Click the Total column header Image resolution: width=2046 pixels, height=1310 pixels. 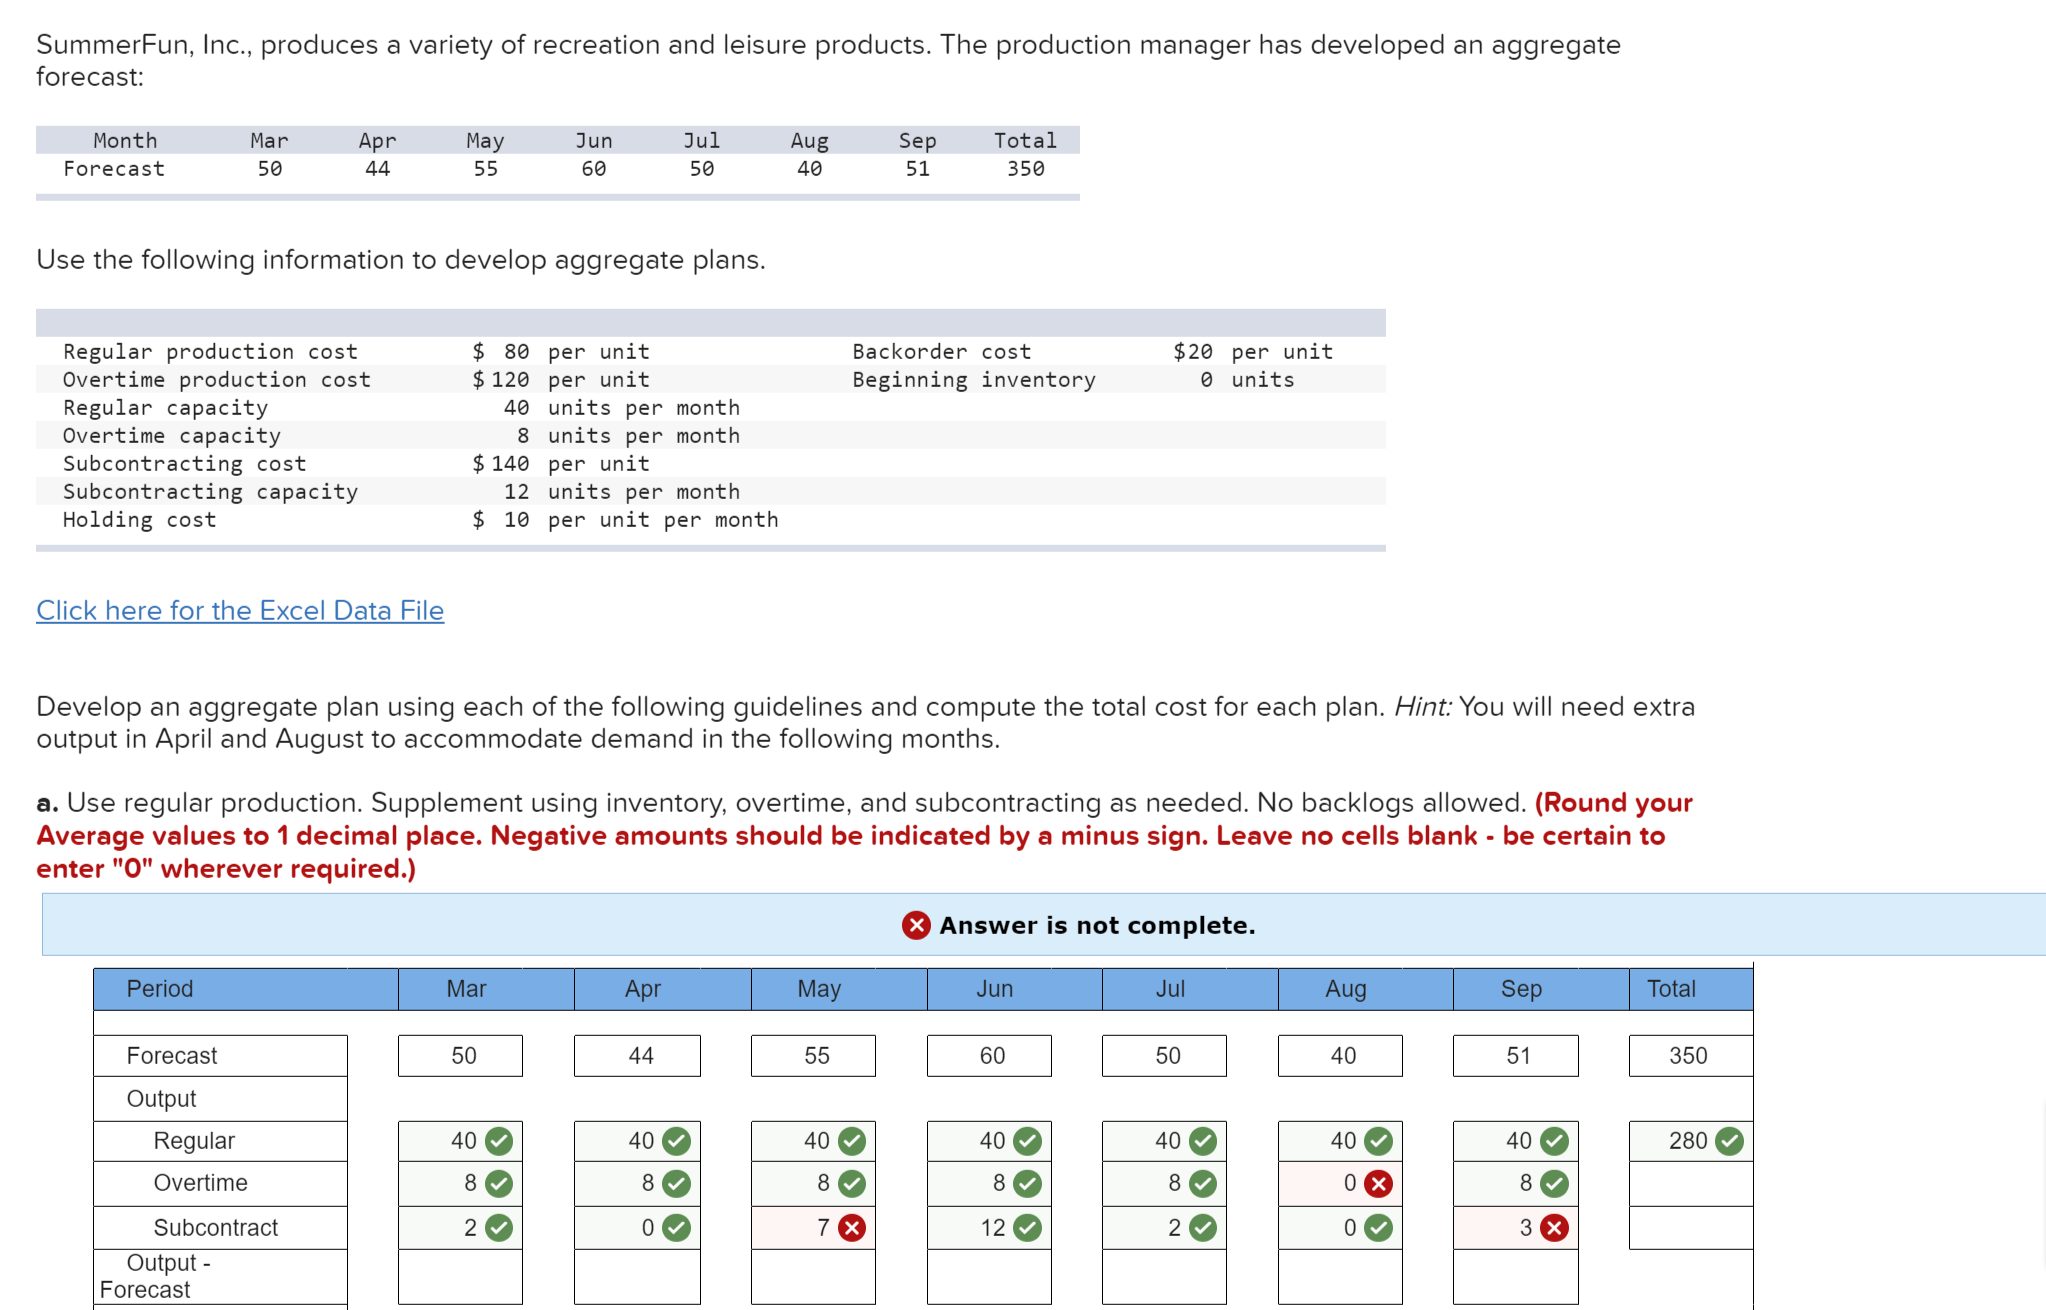pyautogui.click(x=1671, y=989)
